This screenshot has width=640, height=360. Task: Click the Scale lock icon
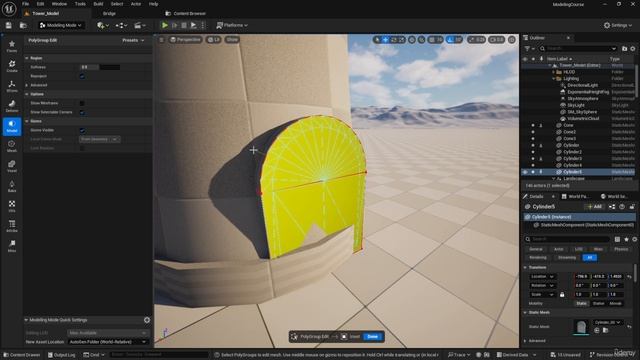[562, 294]
